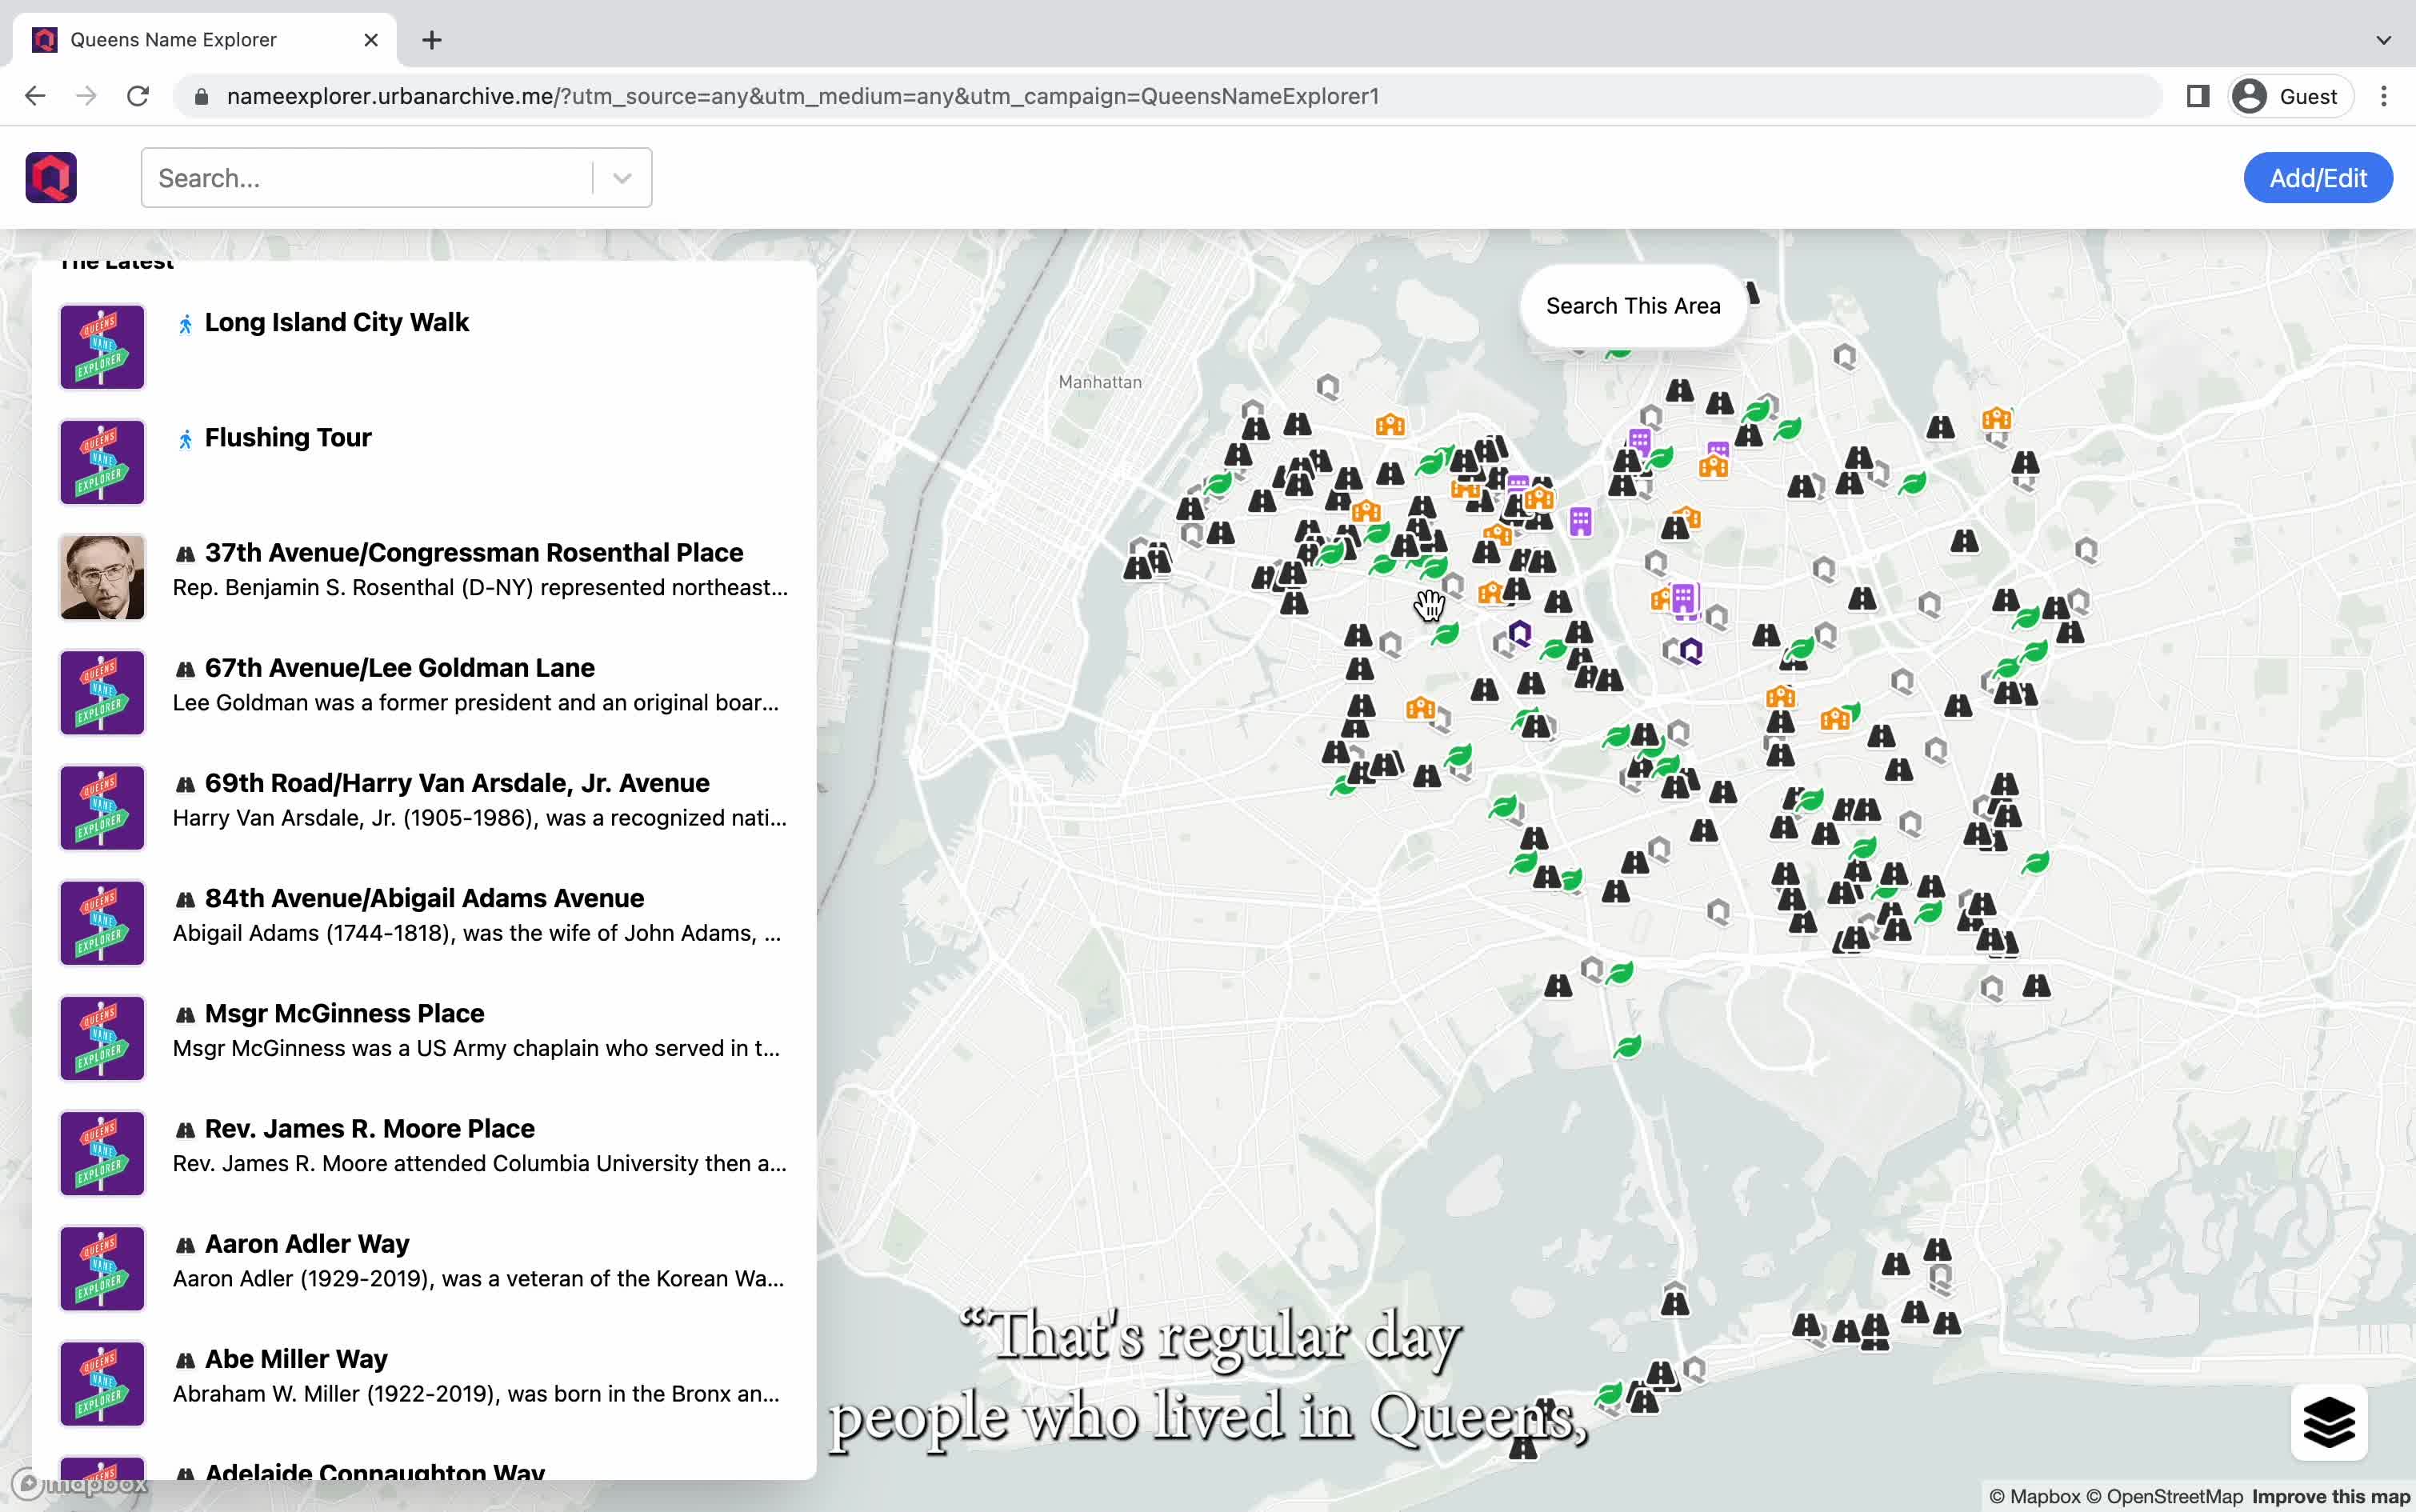This screenshot has height=1512, width=2416.
Task: Click Search This Area button
Action: (x=1632, y=306)
